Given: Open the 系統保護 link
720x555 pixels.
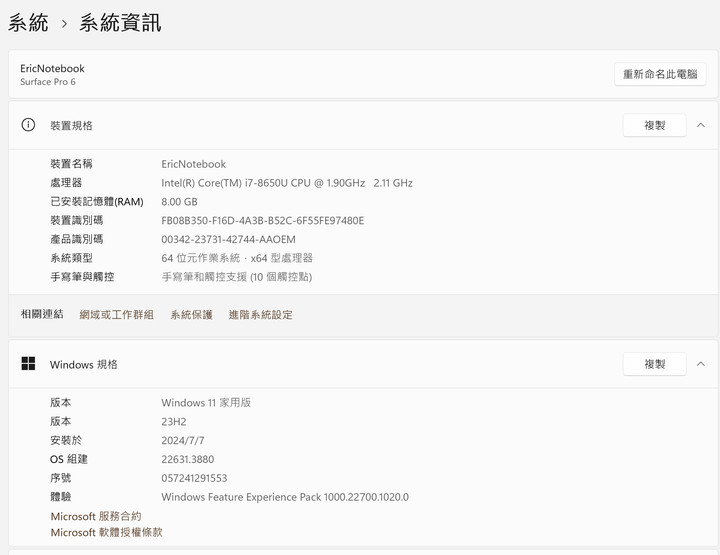Looking at the screenshot, I should click(x=191, y=314).
